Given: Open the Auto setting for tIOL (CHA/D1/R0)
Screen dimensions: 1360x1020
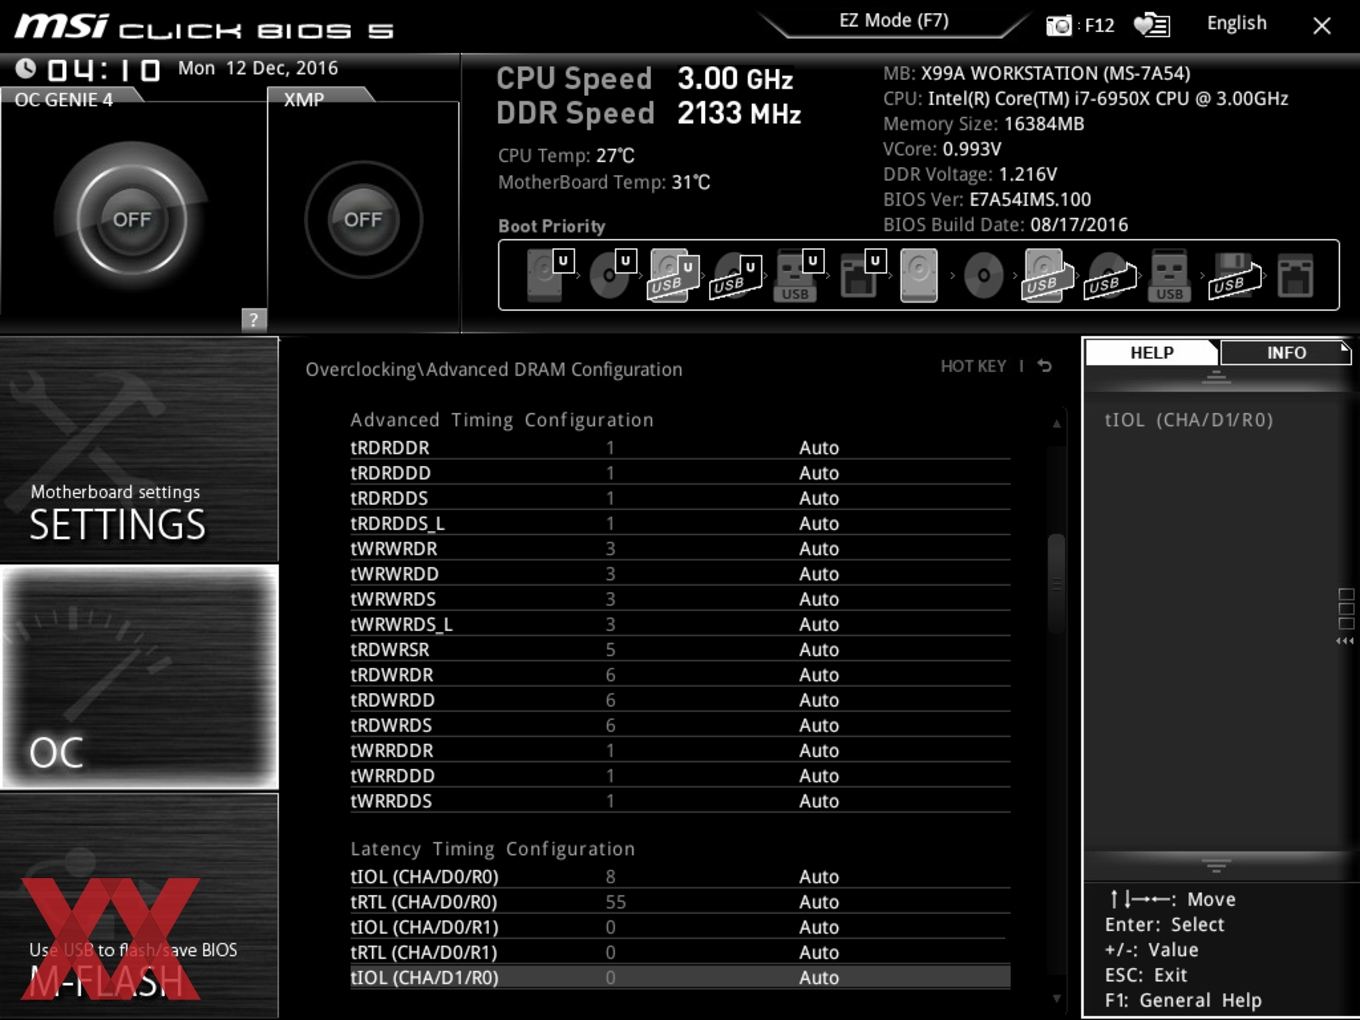Looking at the screenshot, I should 819,978.
